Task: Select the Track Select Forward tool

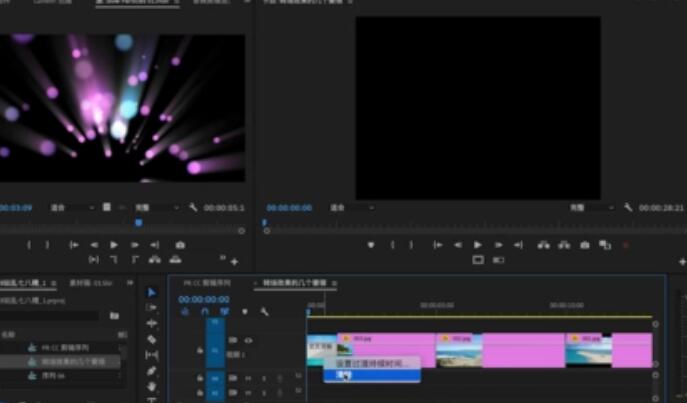Action: (152, 308)
